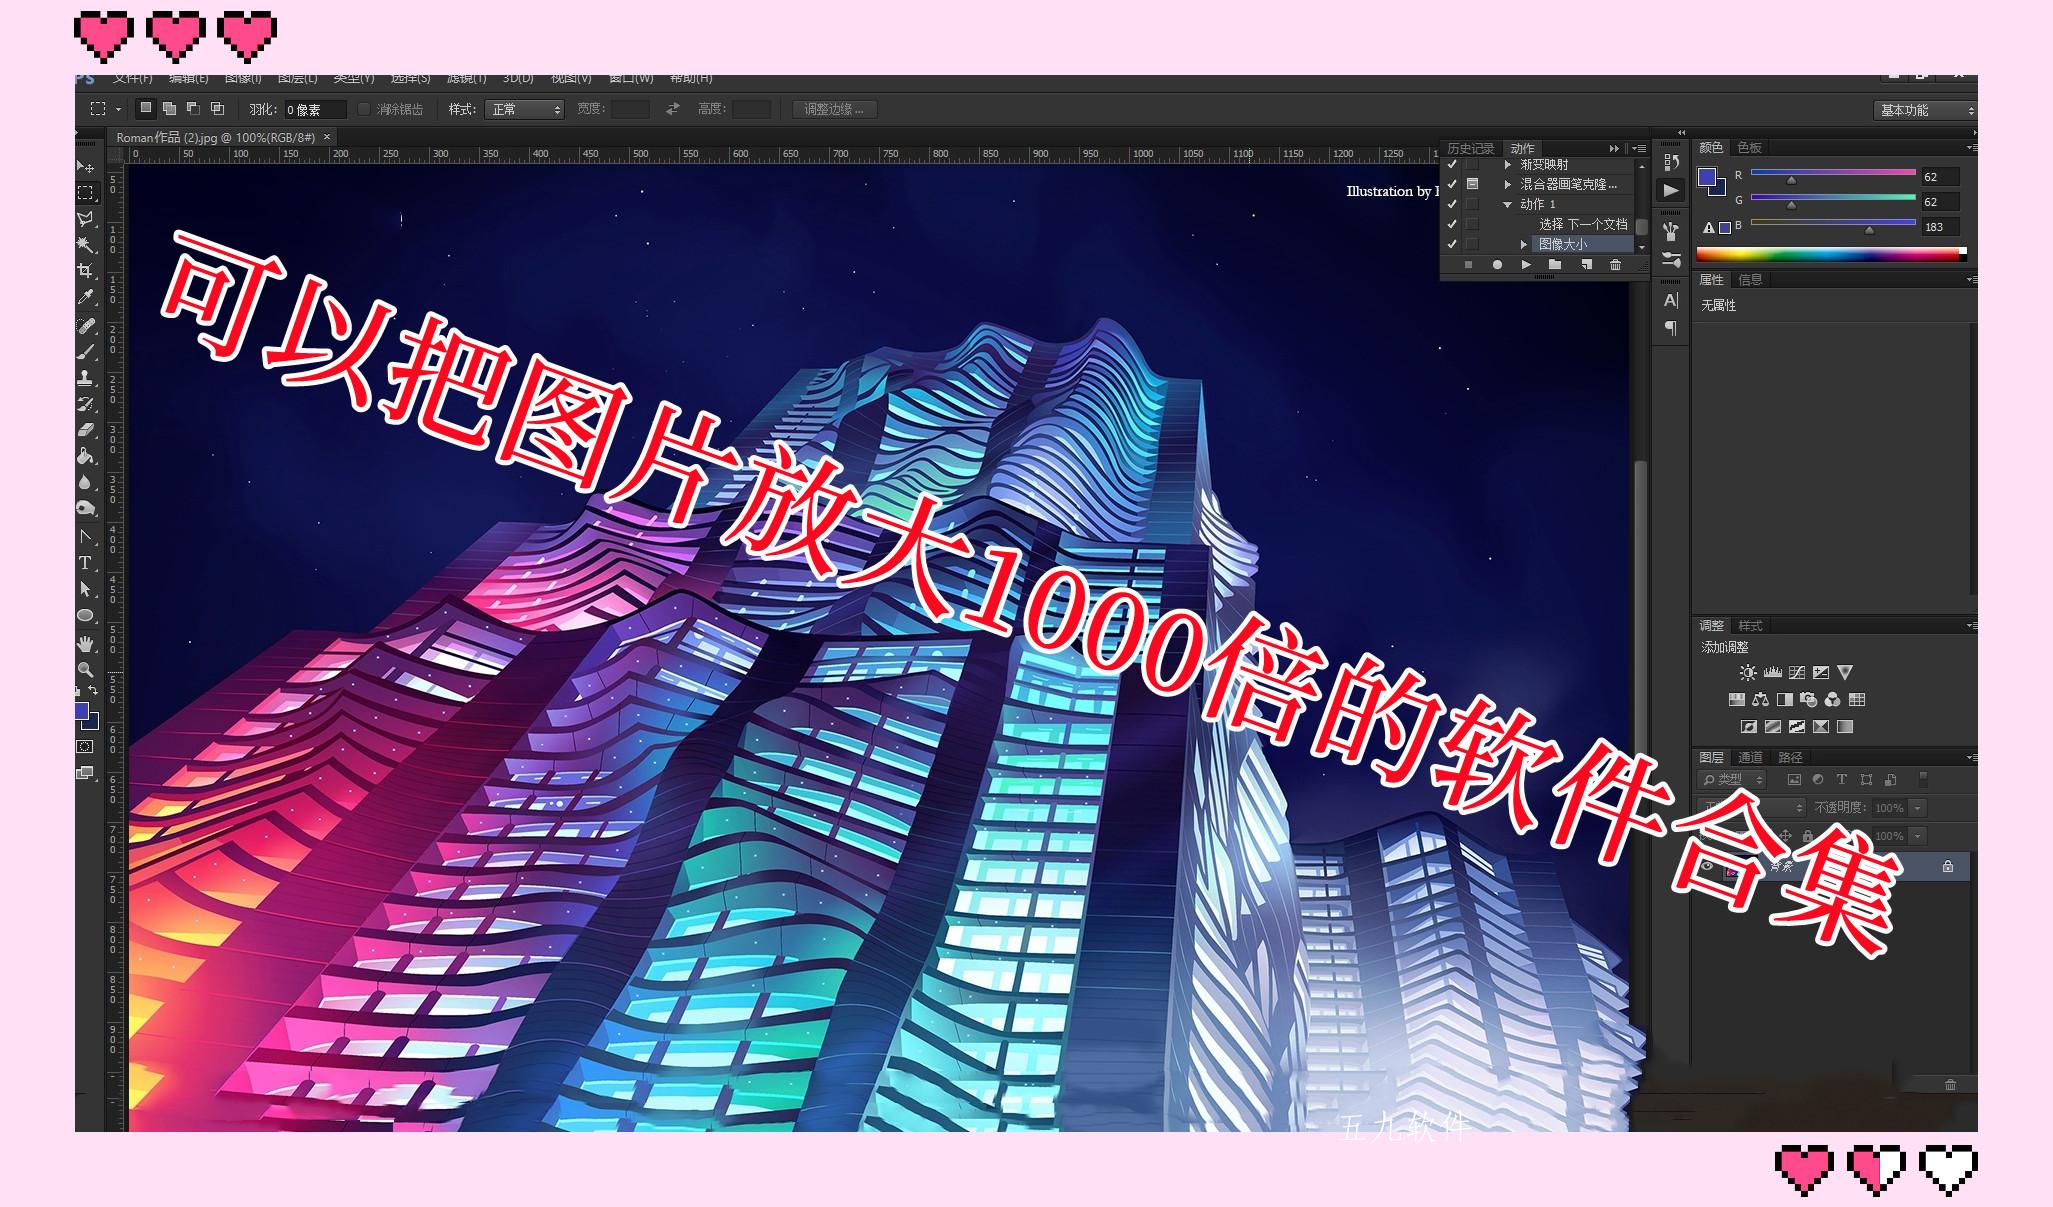Select the Eraser tool
The height and width of the screenshot is (1207, 2053).
pos(86,430)
